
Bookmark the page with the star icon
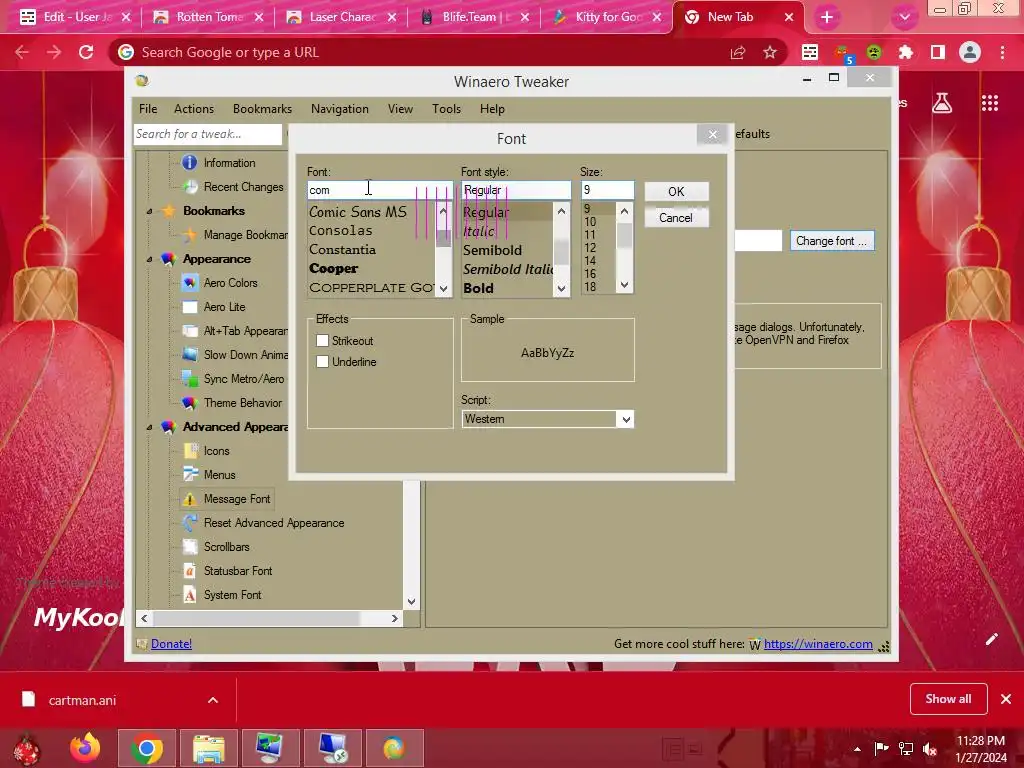tap(770, 52)
